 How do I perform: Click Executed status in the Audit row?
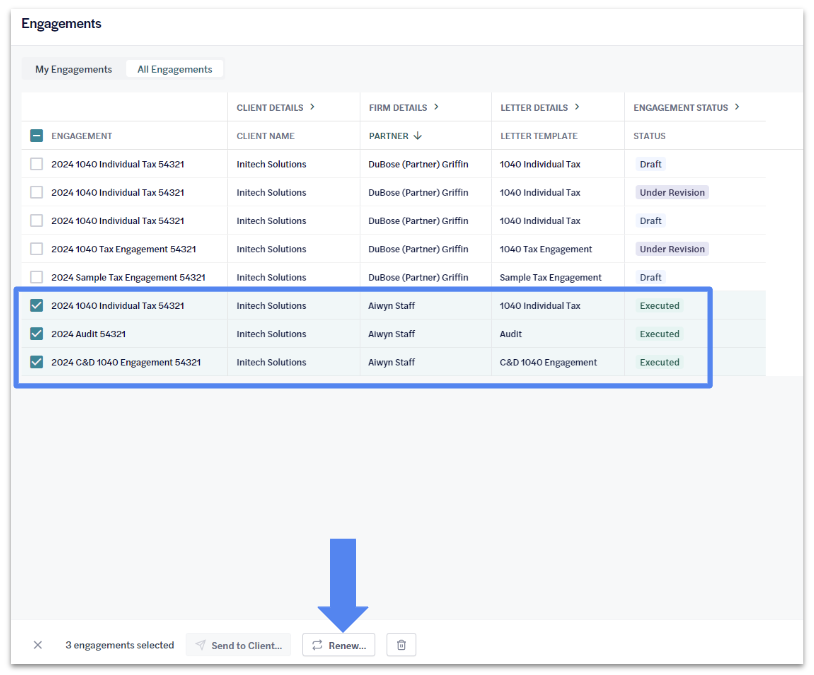pyautogui.click(x=659, y=334)
